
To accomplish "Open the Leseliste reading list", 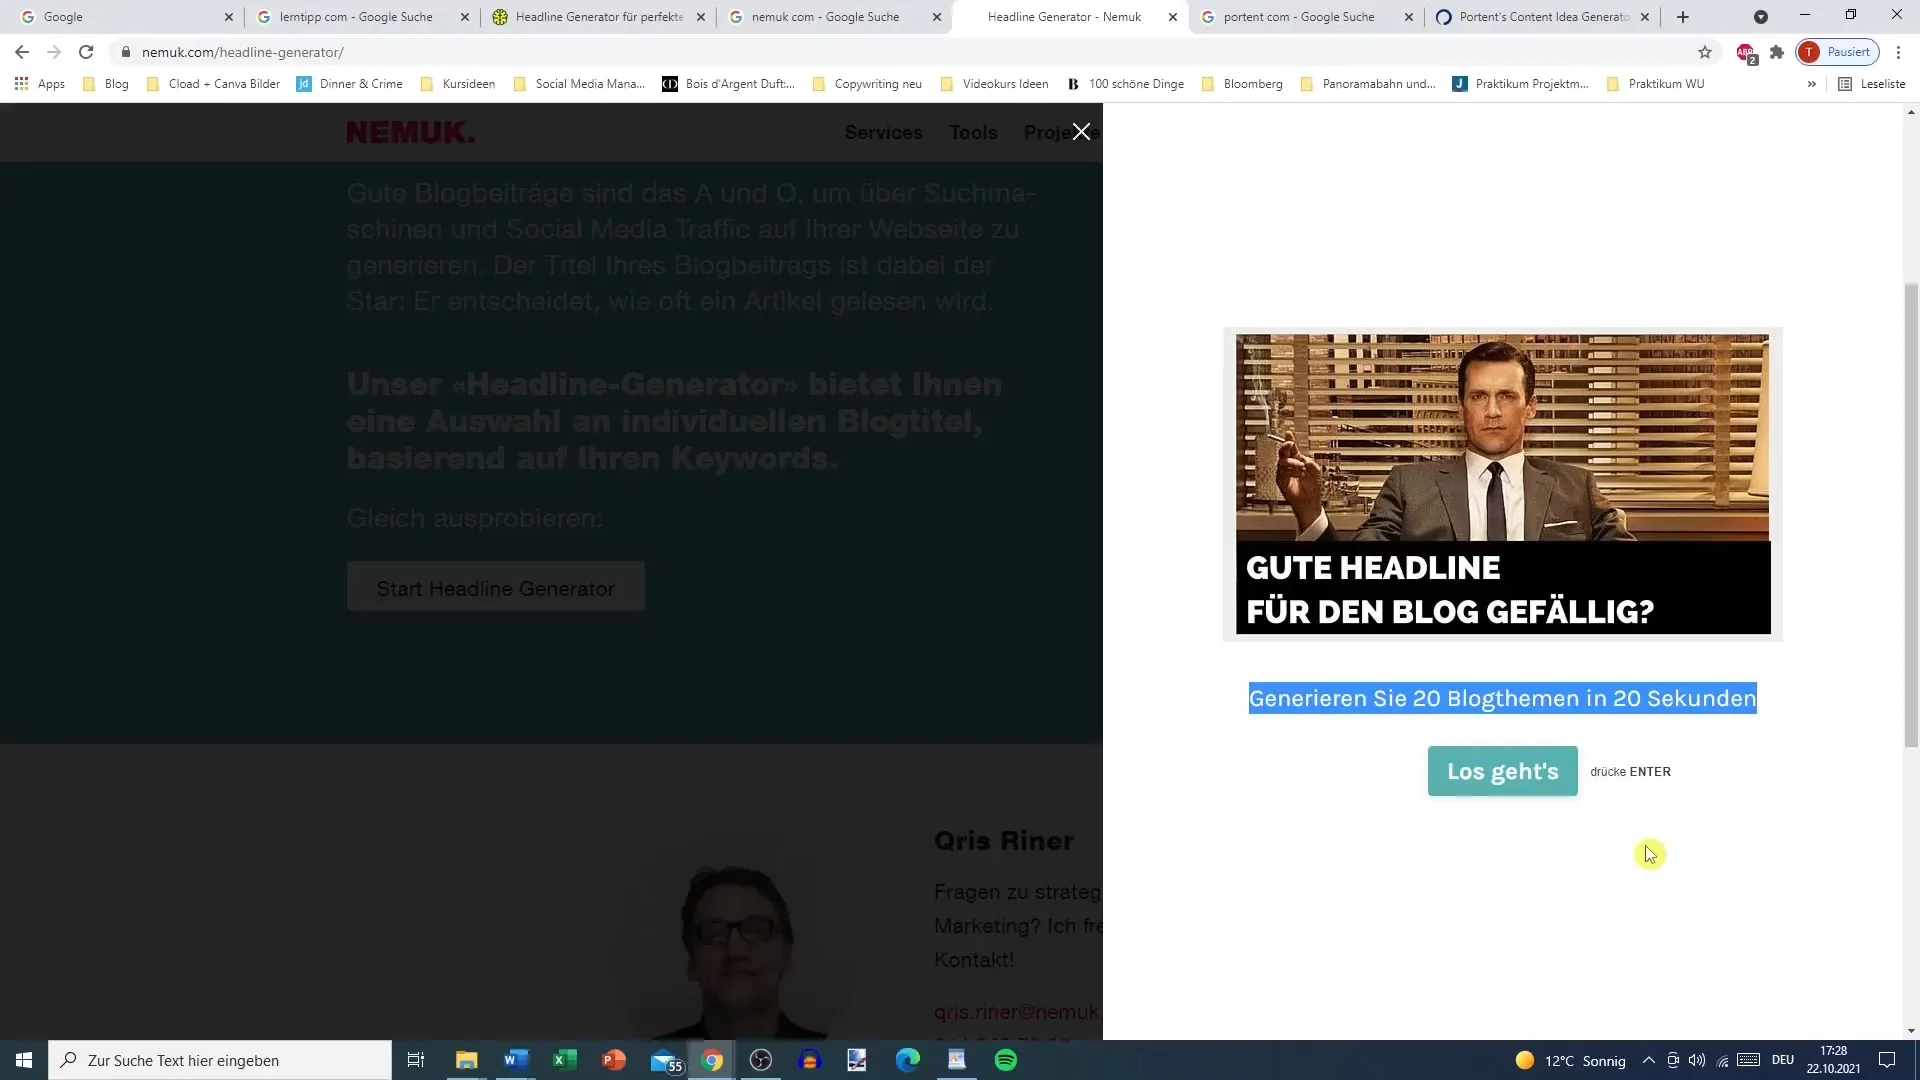I will pyautogui.click(x=1872, y=84).
